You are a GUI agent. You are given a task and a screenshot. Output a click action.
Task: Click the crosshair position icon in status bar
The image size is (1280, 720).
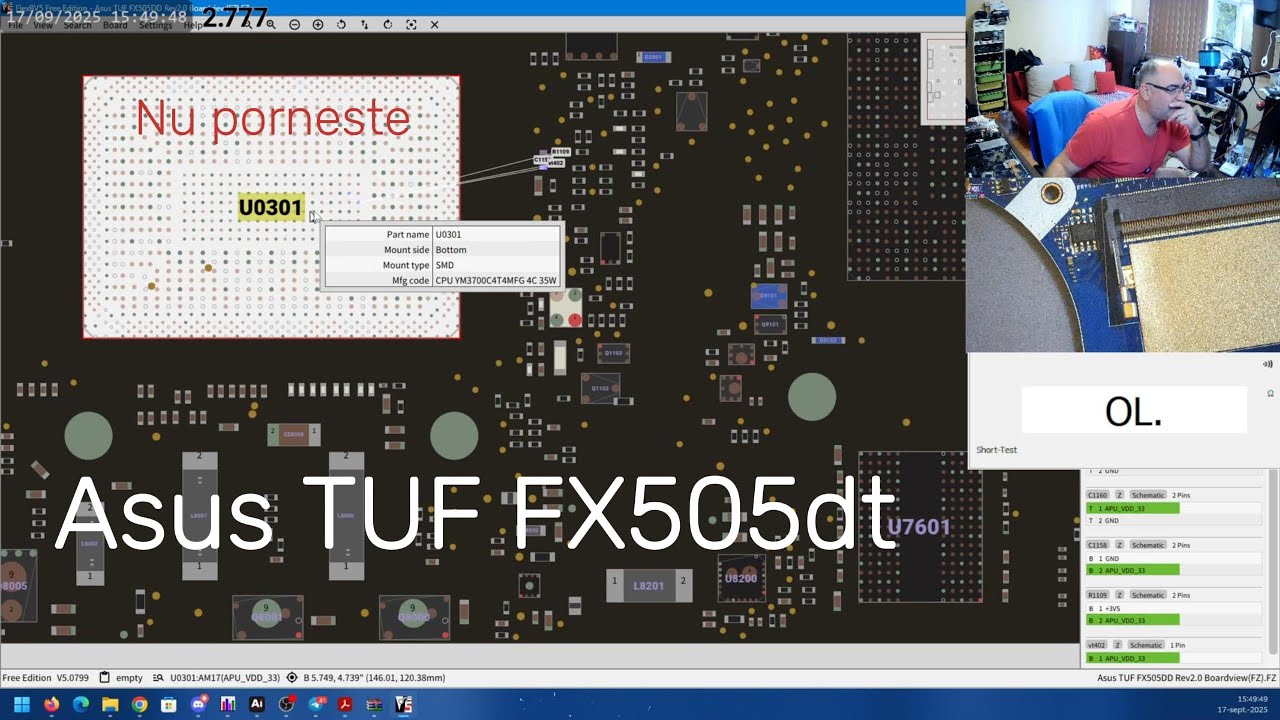coord(292,677)
